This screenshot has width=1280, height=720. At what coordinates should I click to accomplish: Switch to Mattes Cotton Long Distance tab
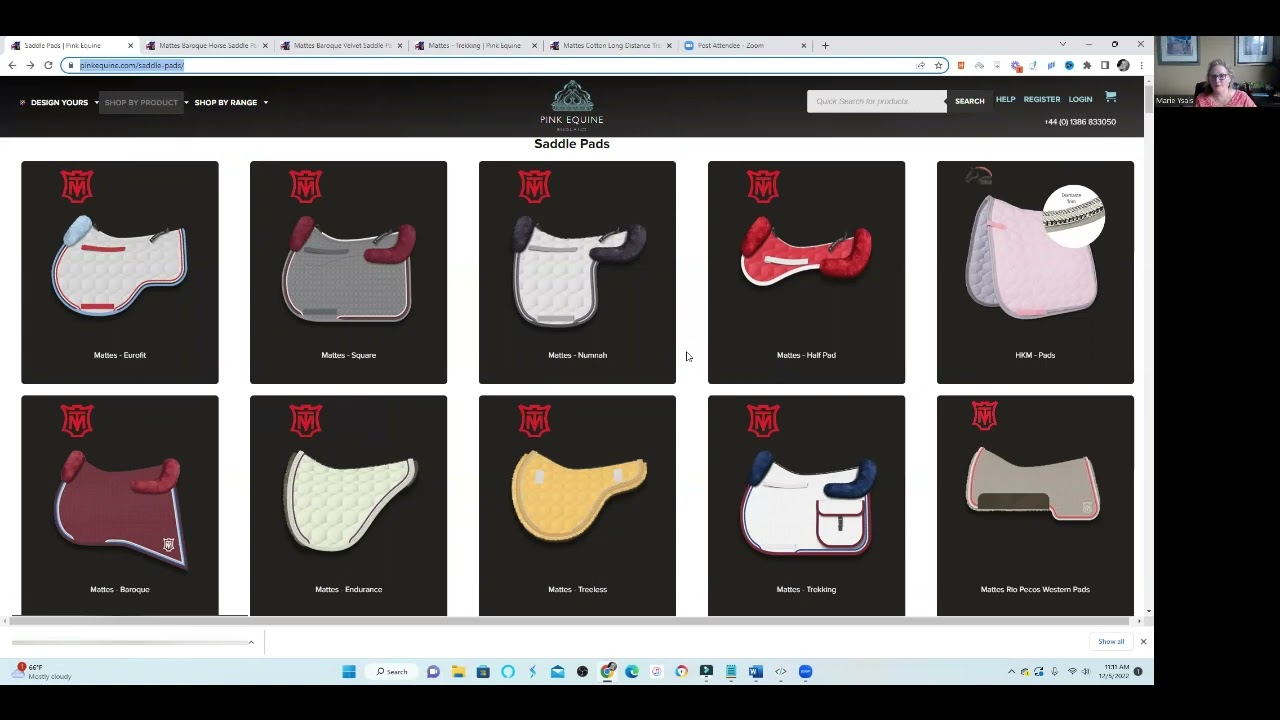click(611, 45)
